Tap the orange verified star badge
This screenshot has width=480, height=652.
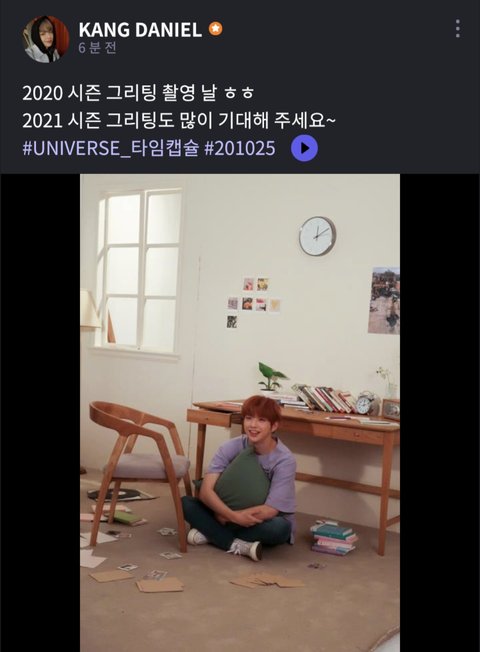[215, 29]
